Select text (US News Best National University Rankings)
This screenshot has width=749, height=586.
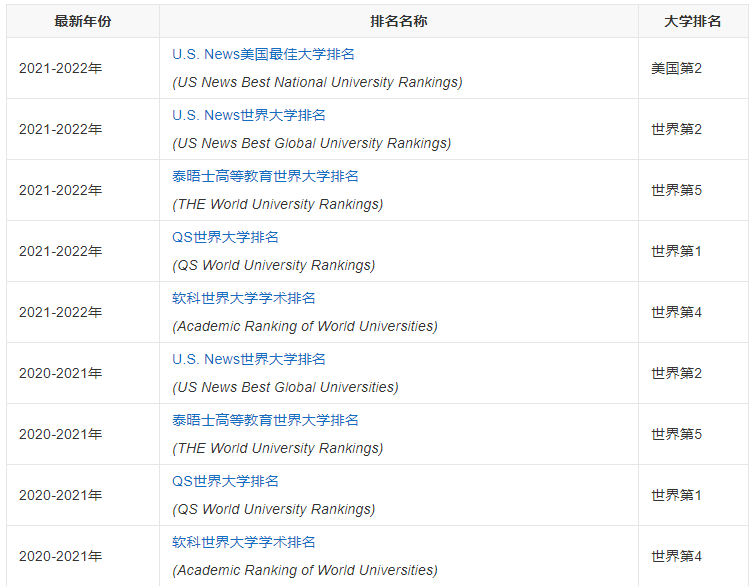[317, 82]
